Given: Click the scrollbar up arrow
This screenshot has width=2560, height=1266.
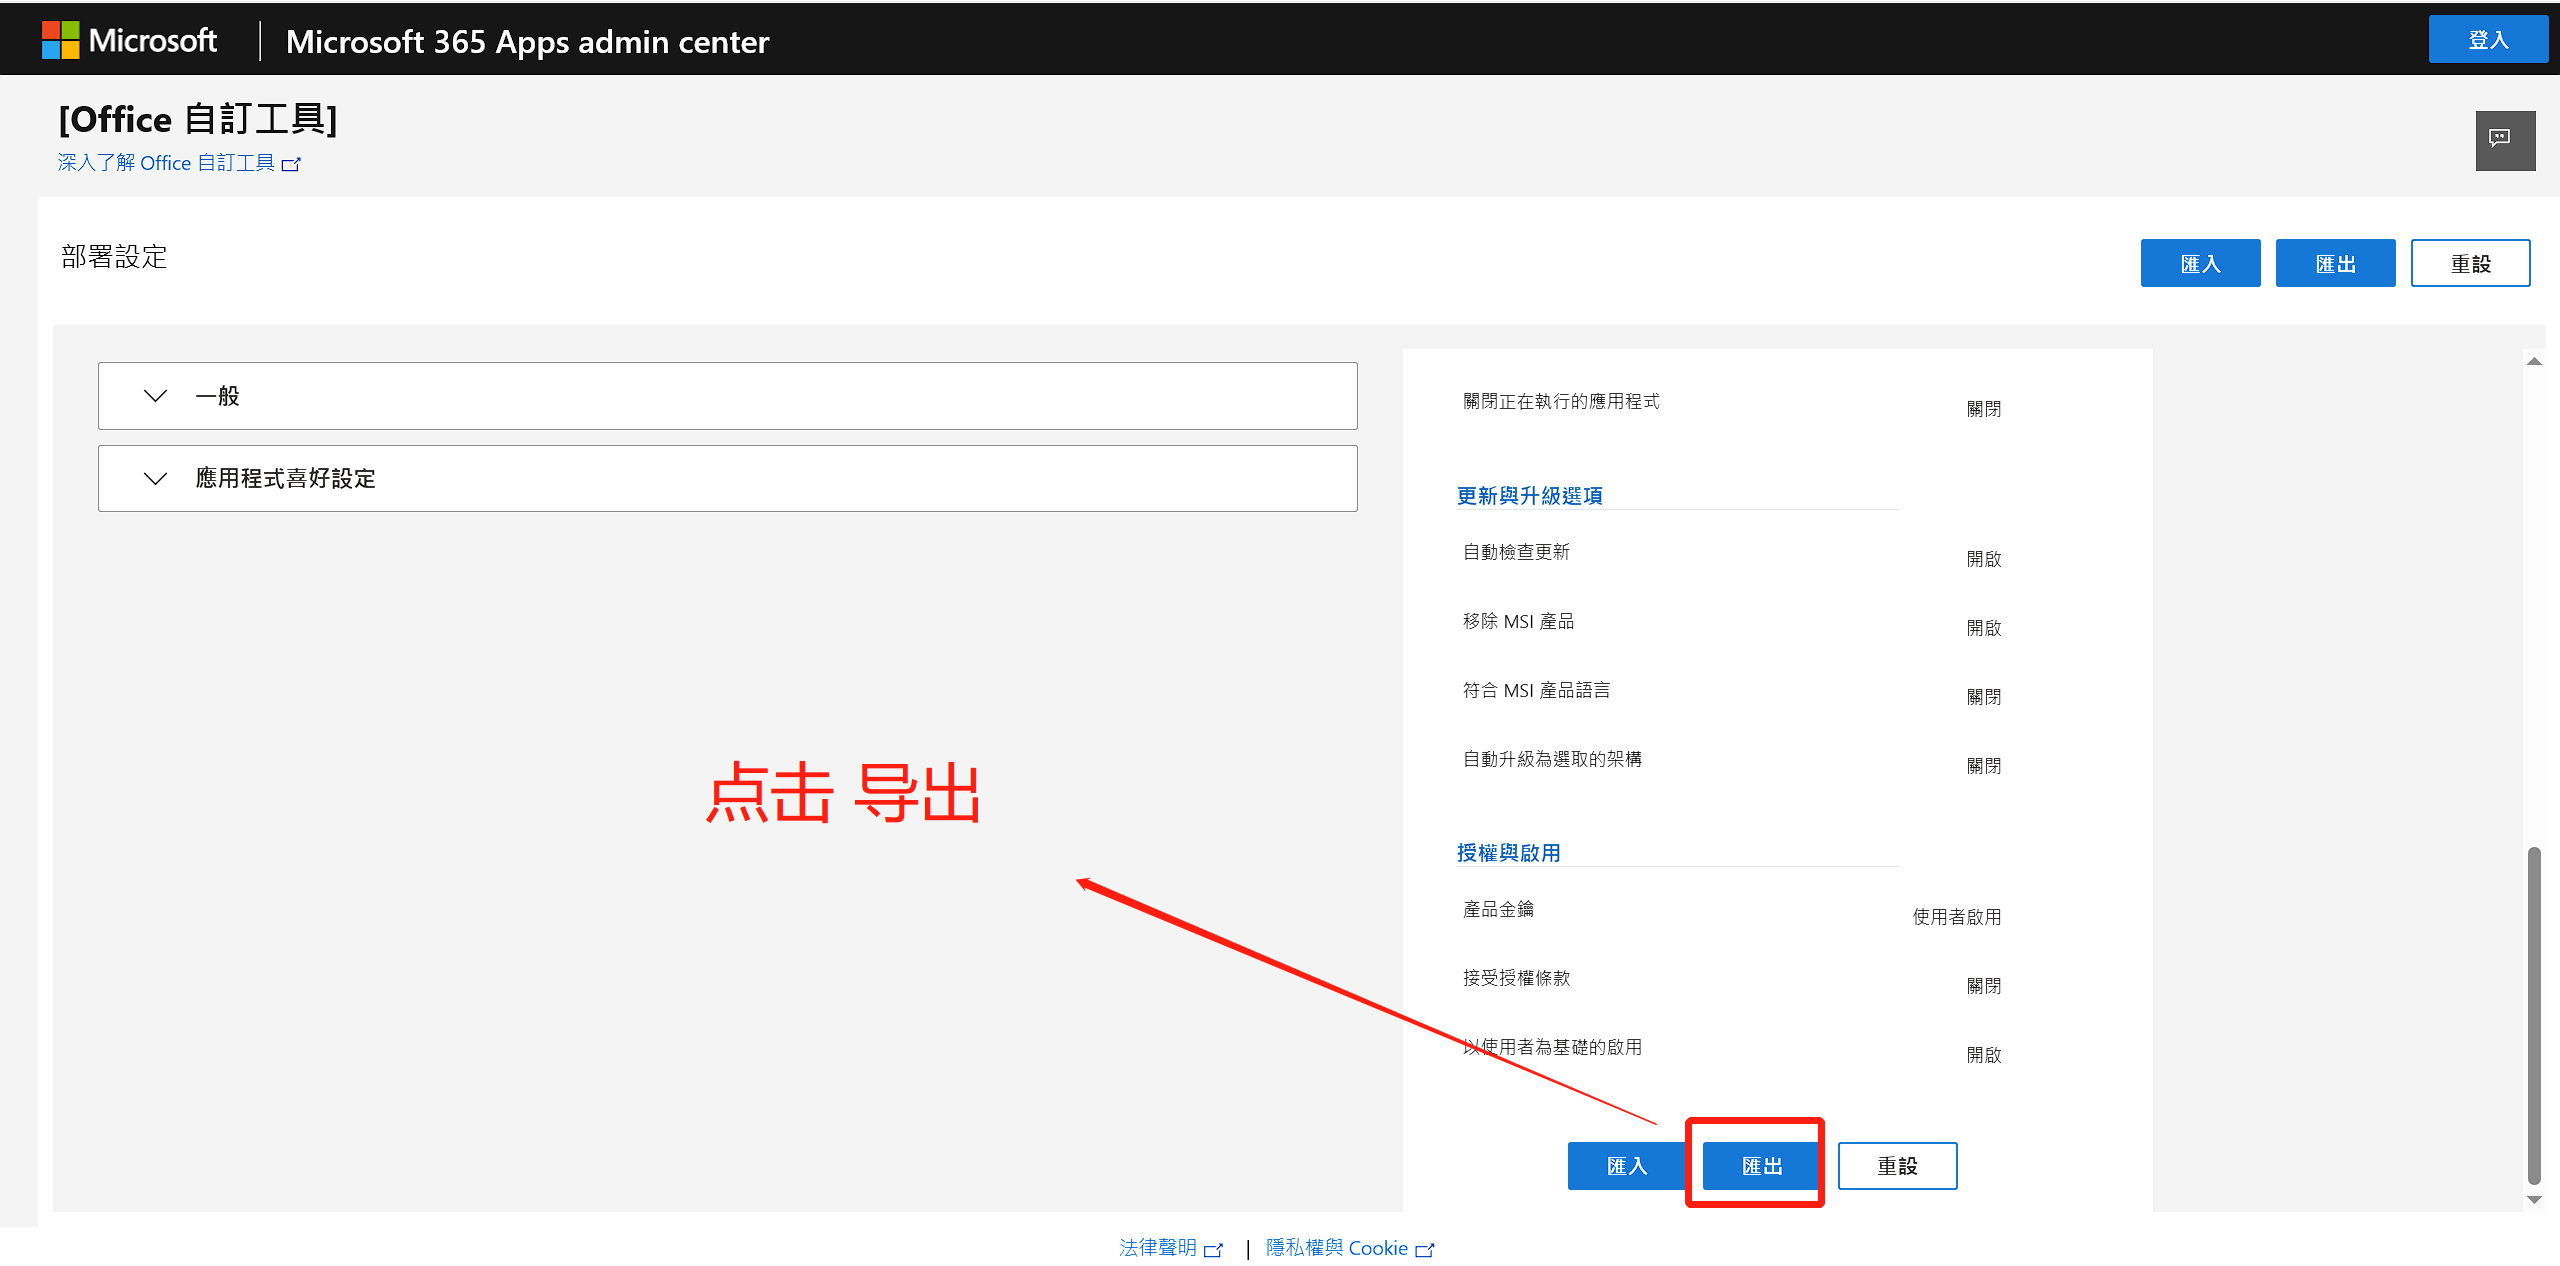Looking at the screenshot, I should (2534, 362).
